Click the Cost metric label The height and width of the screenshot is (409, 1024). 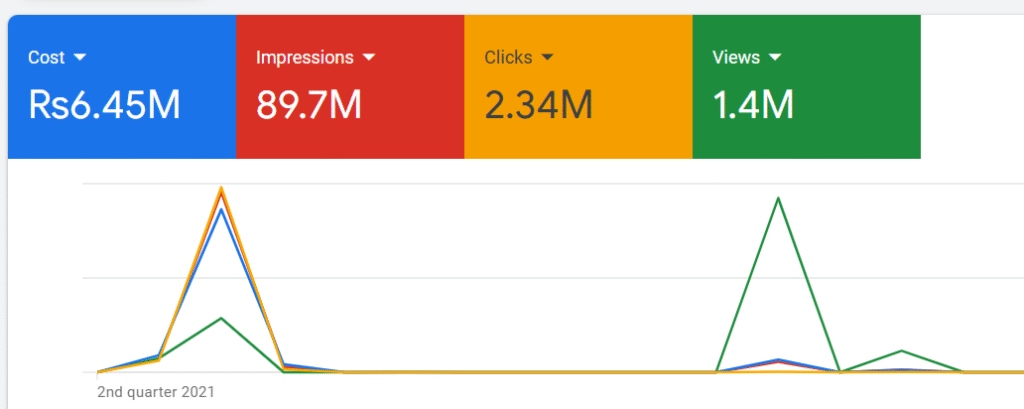[47, 57]
